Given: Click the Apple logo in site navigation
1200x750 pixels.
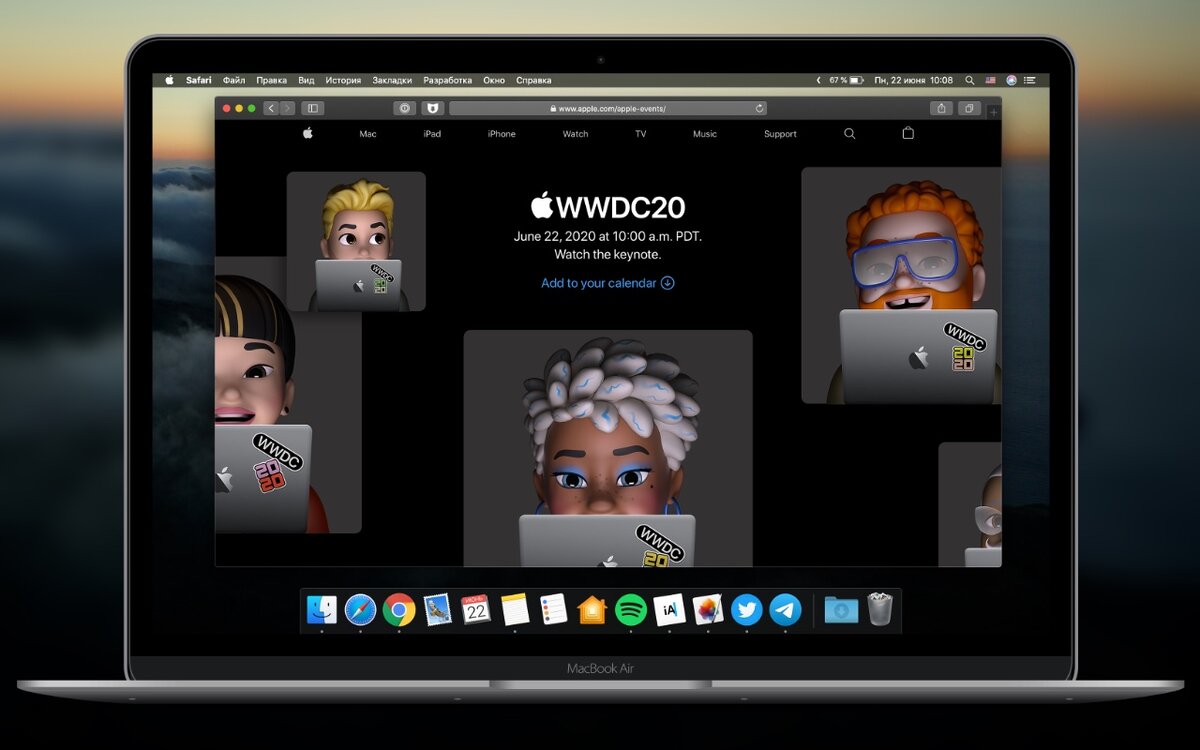Looking at the screenshot, I should tap(308, 133).
